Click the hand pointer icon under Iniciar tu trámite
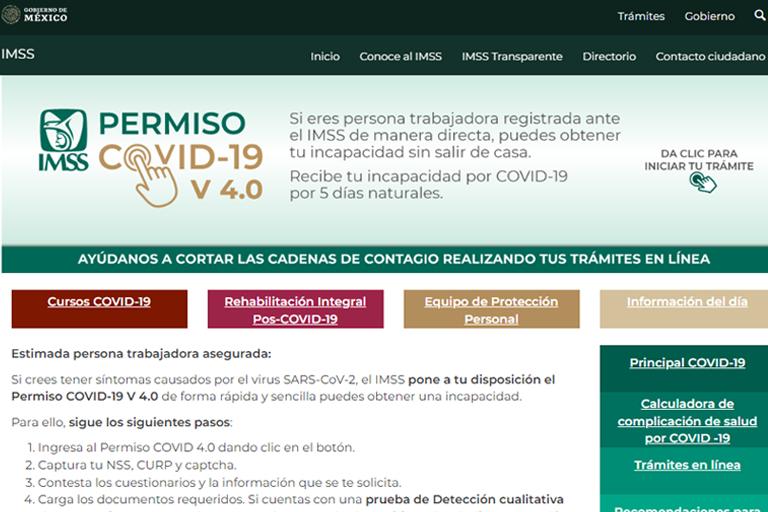The height and width of the screenshot is (512, 768). [x=703, y=182]
